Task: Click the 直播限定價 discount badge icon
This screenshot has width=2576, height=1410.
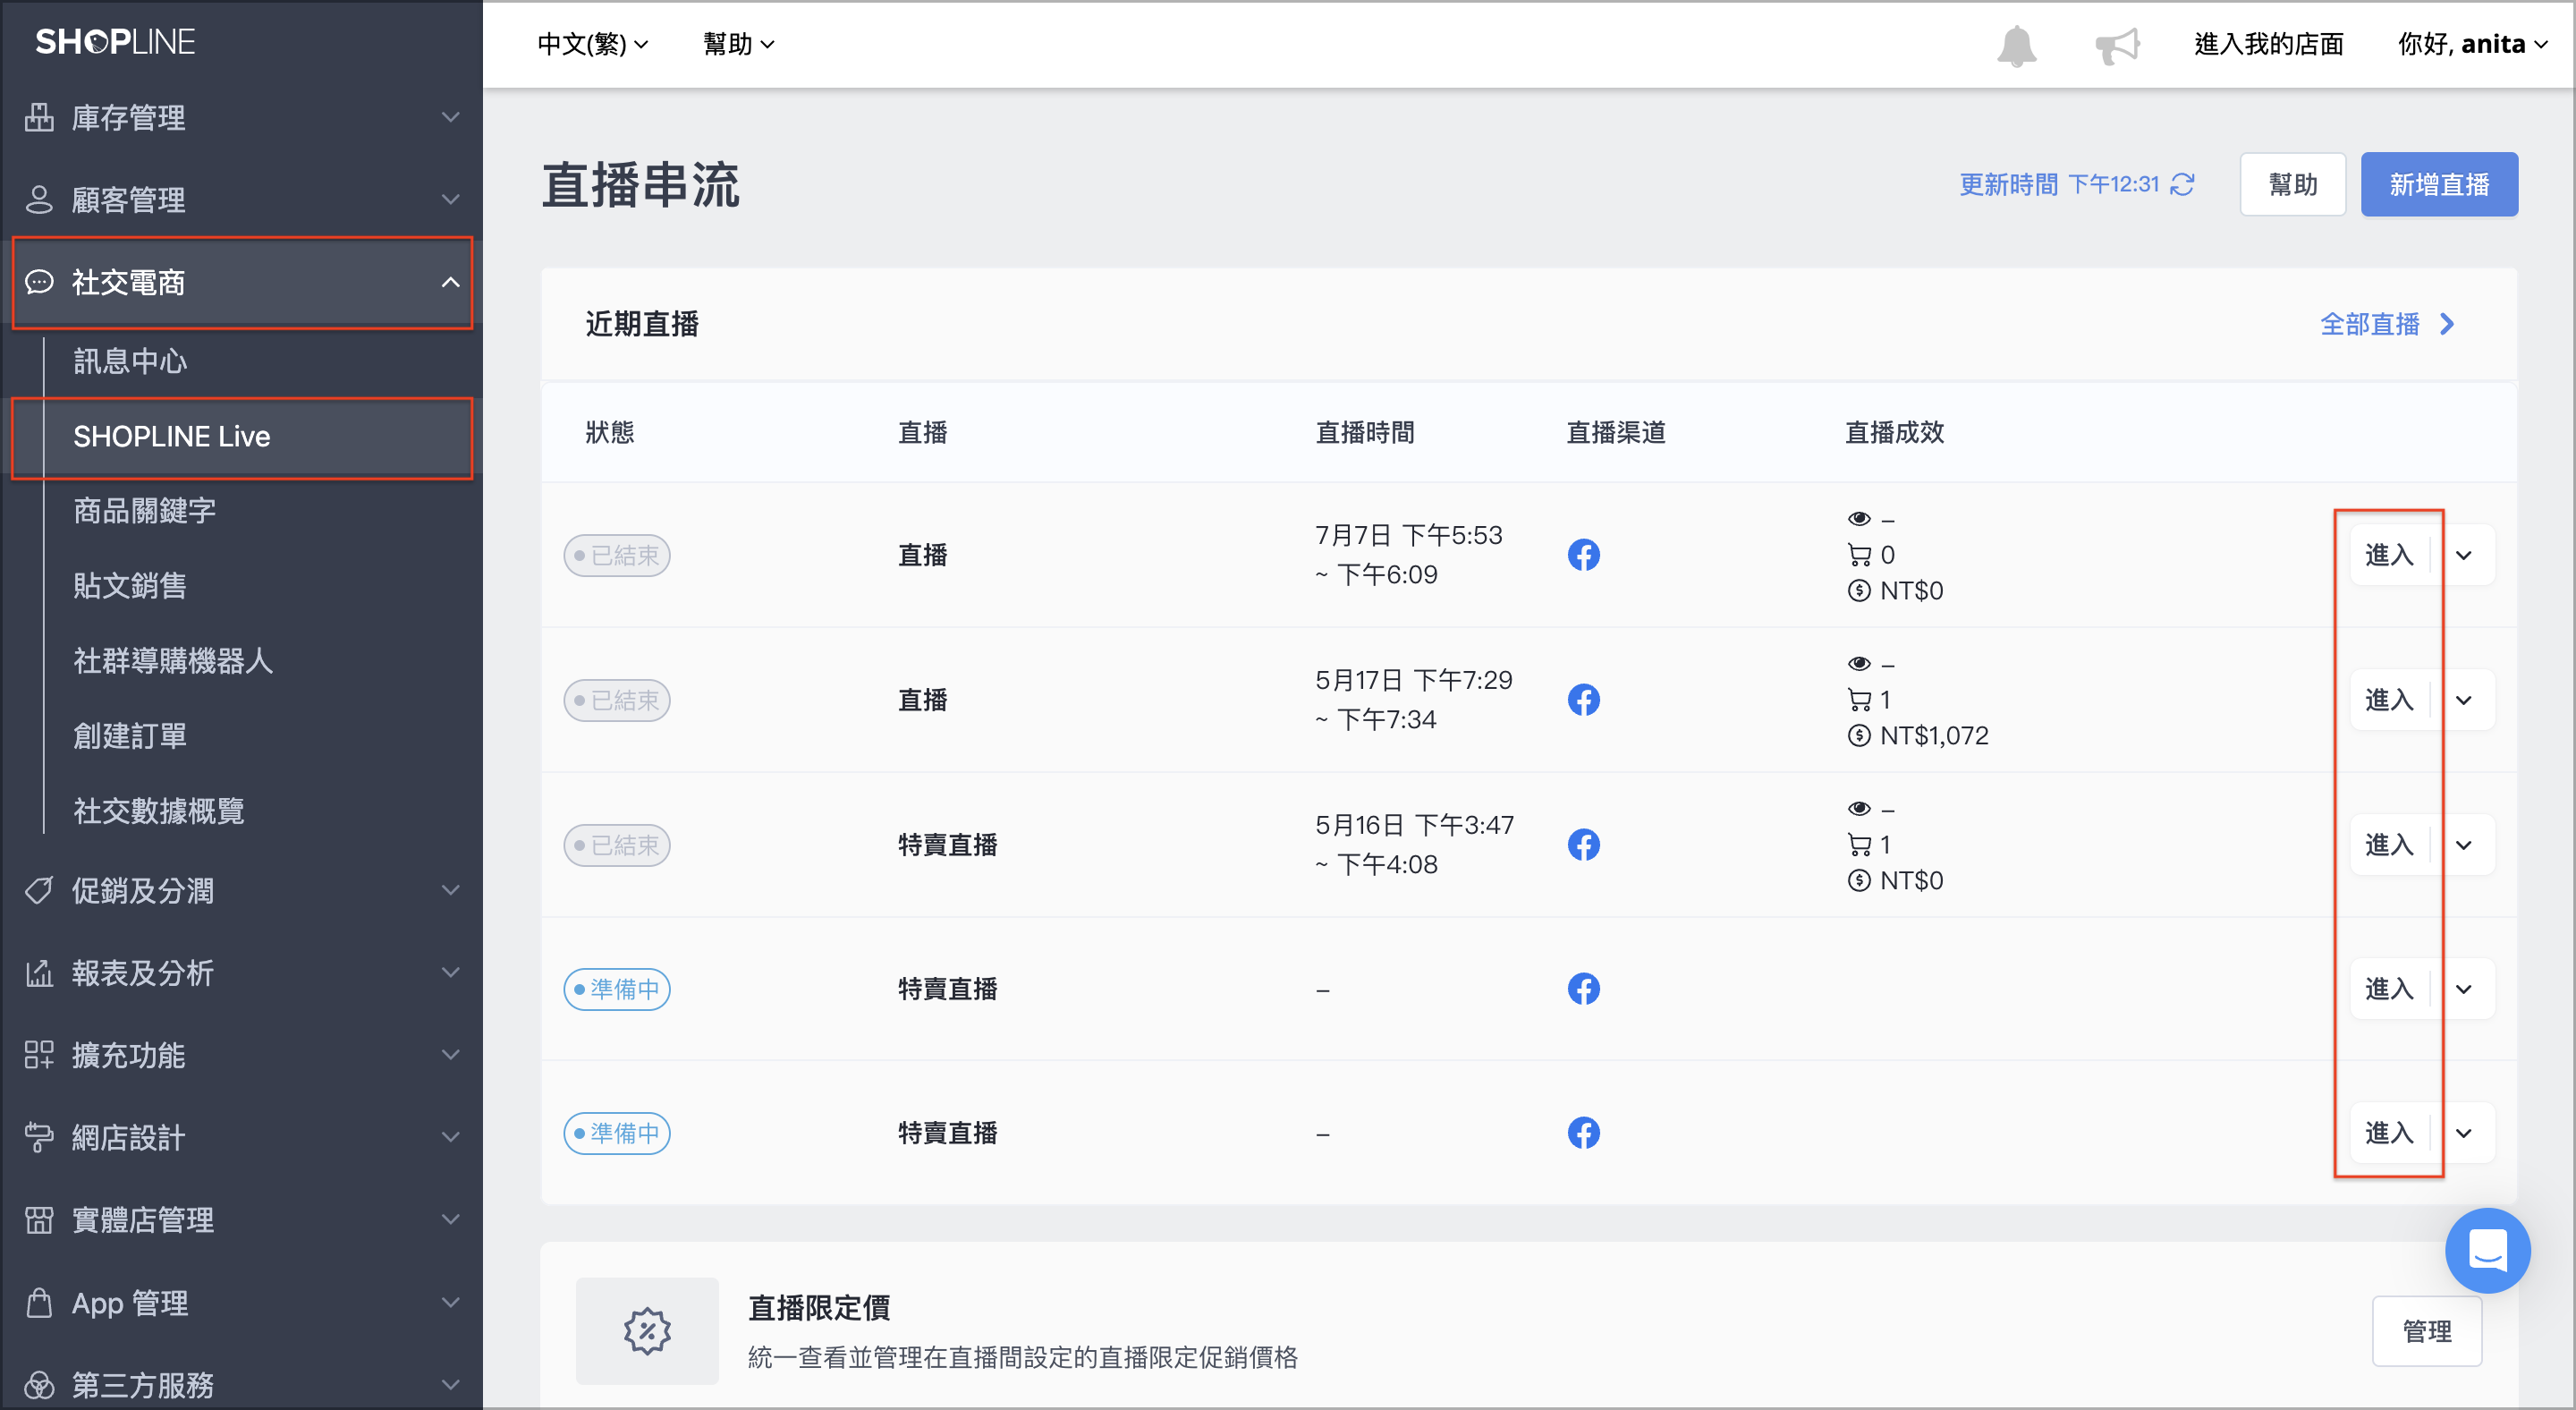Action: (647, 1331)
